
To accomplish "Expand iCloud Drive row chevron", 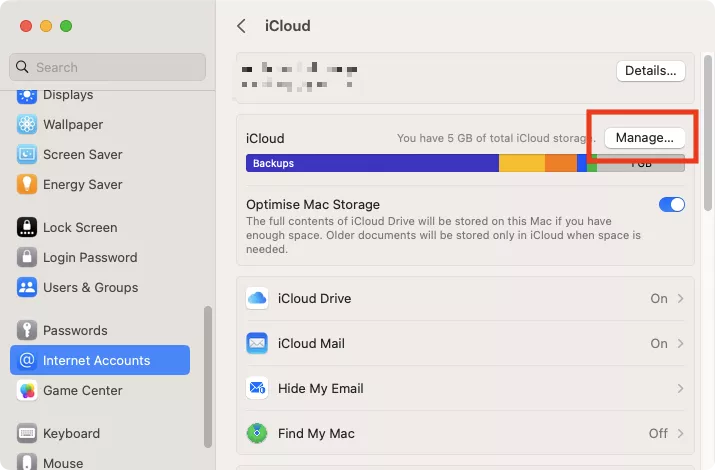I will click(x=681, y=298).
